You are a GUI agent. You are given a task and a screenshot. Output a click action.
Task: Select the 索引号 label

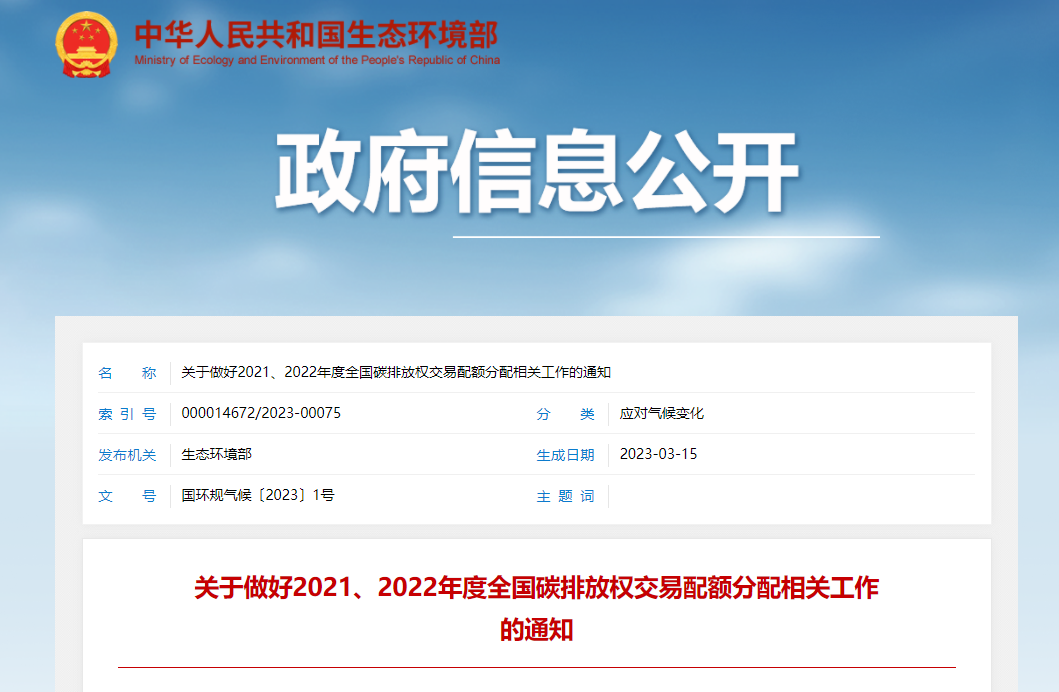127,414
